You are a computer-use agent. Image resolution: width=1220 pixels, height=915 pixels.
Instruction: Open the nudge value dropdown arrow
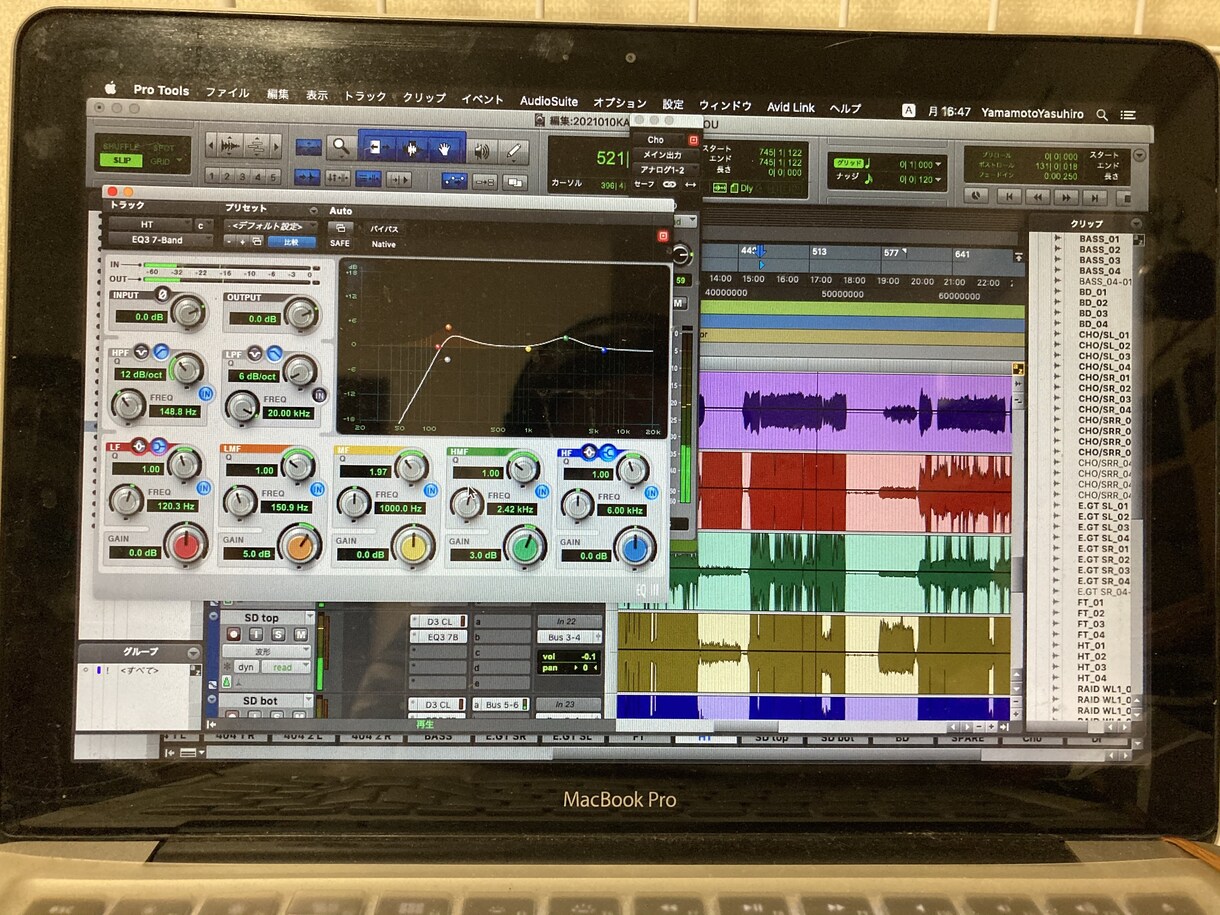tap(939, 180)
